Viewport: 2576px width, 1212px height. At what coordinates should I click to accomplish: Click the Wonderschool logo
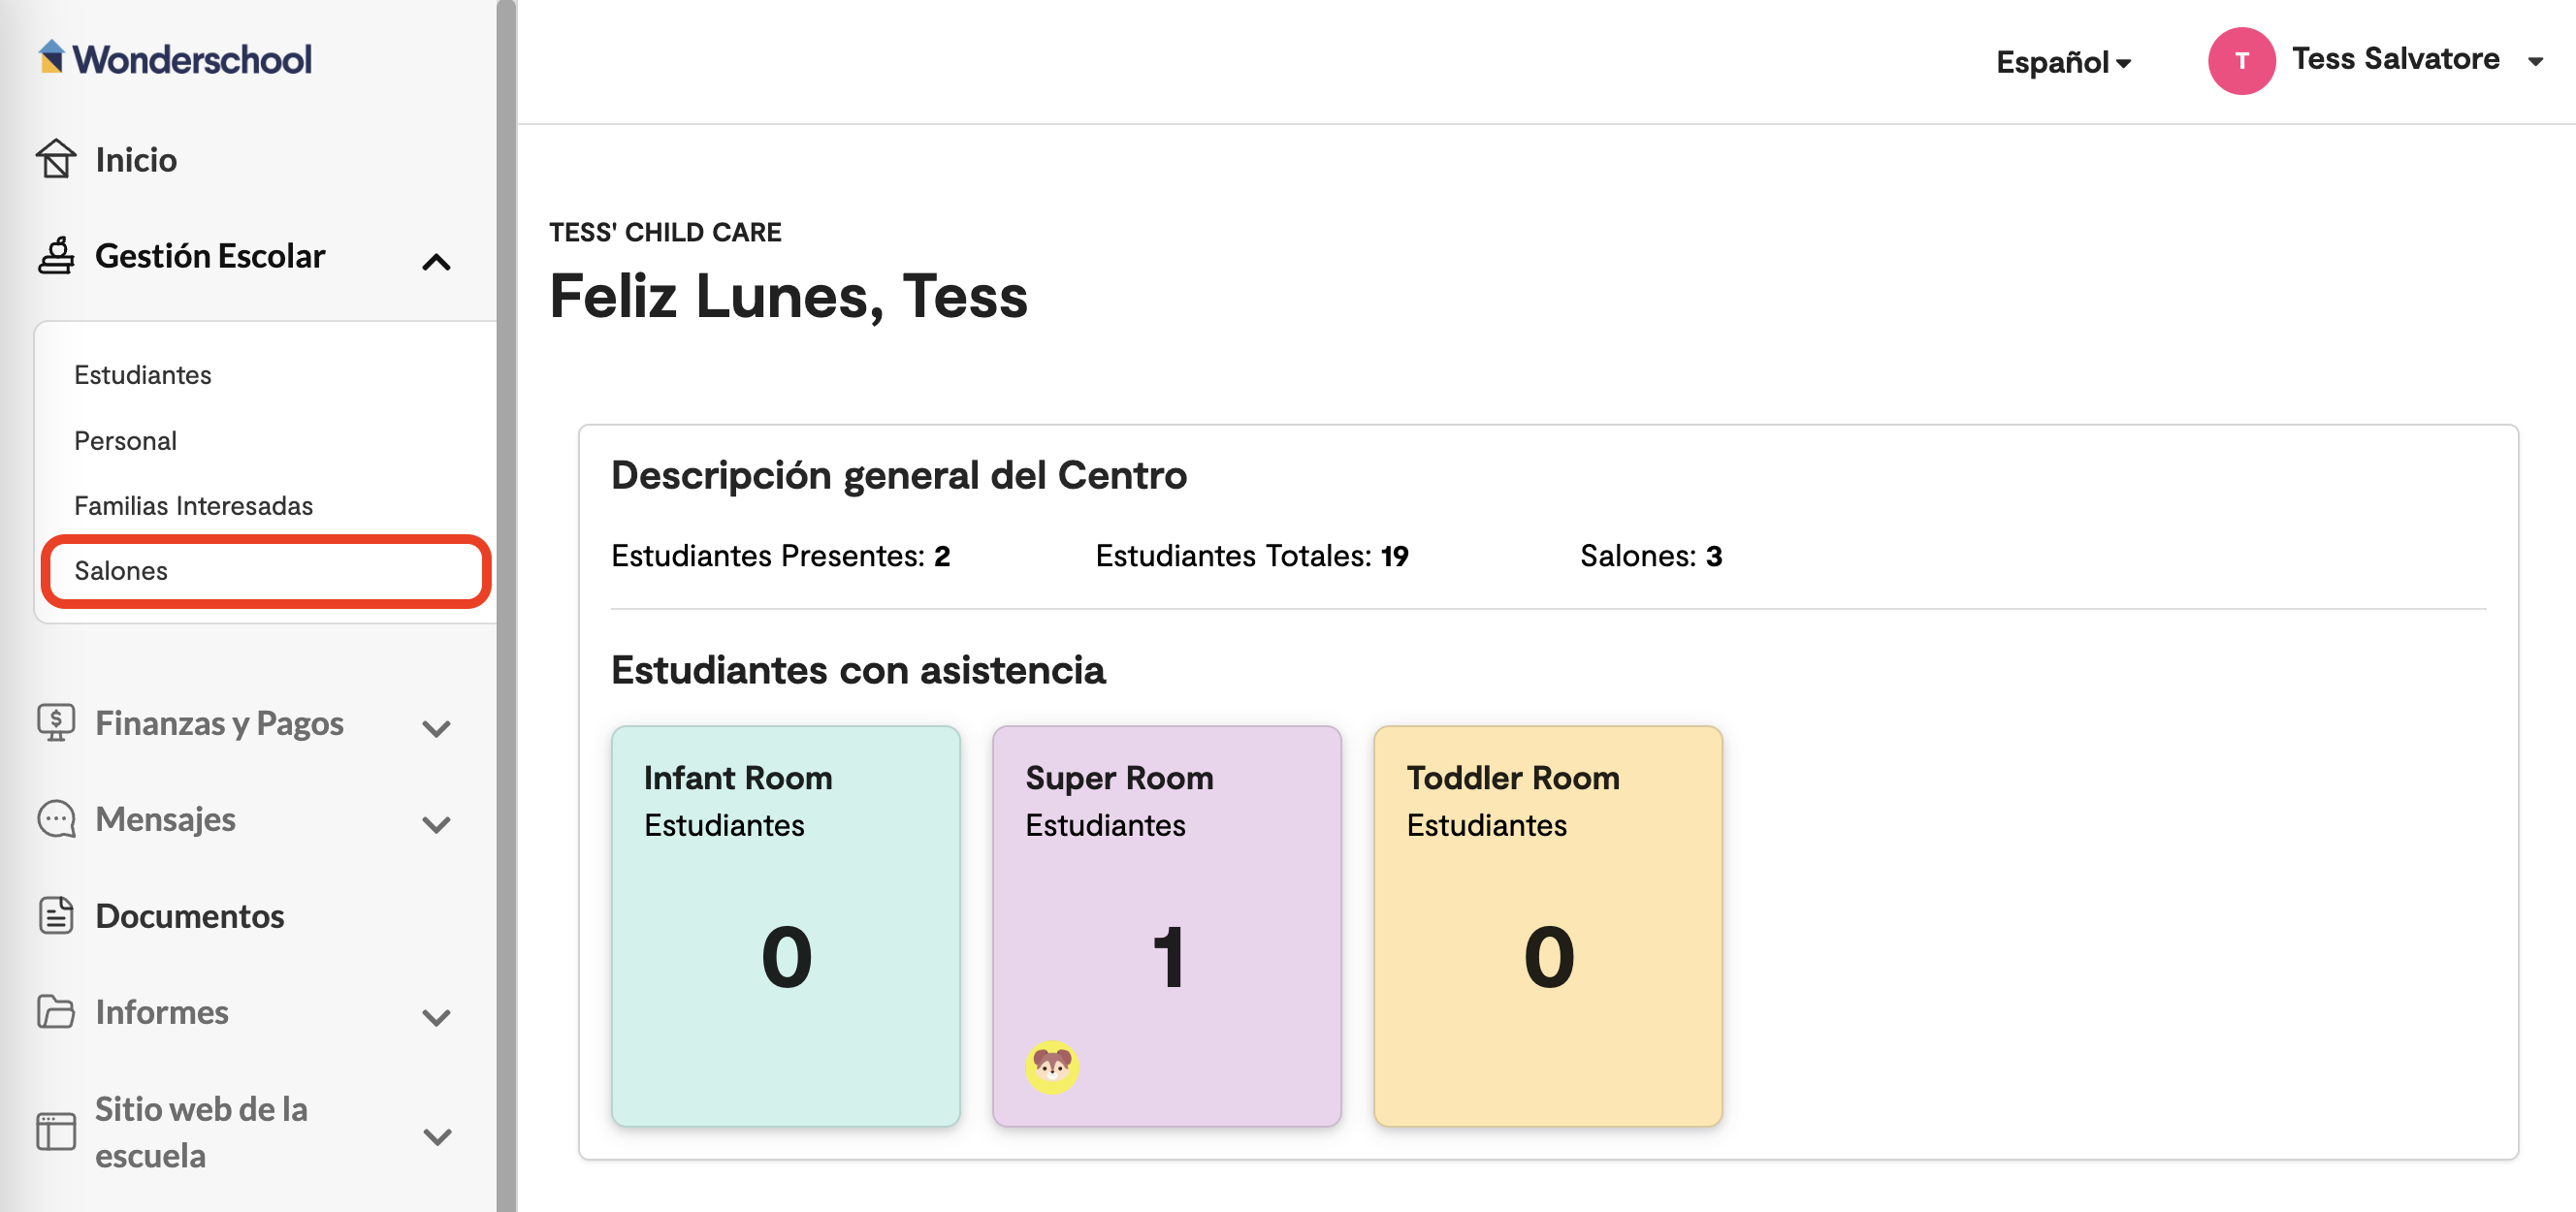(x=175, y=58)
